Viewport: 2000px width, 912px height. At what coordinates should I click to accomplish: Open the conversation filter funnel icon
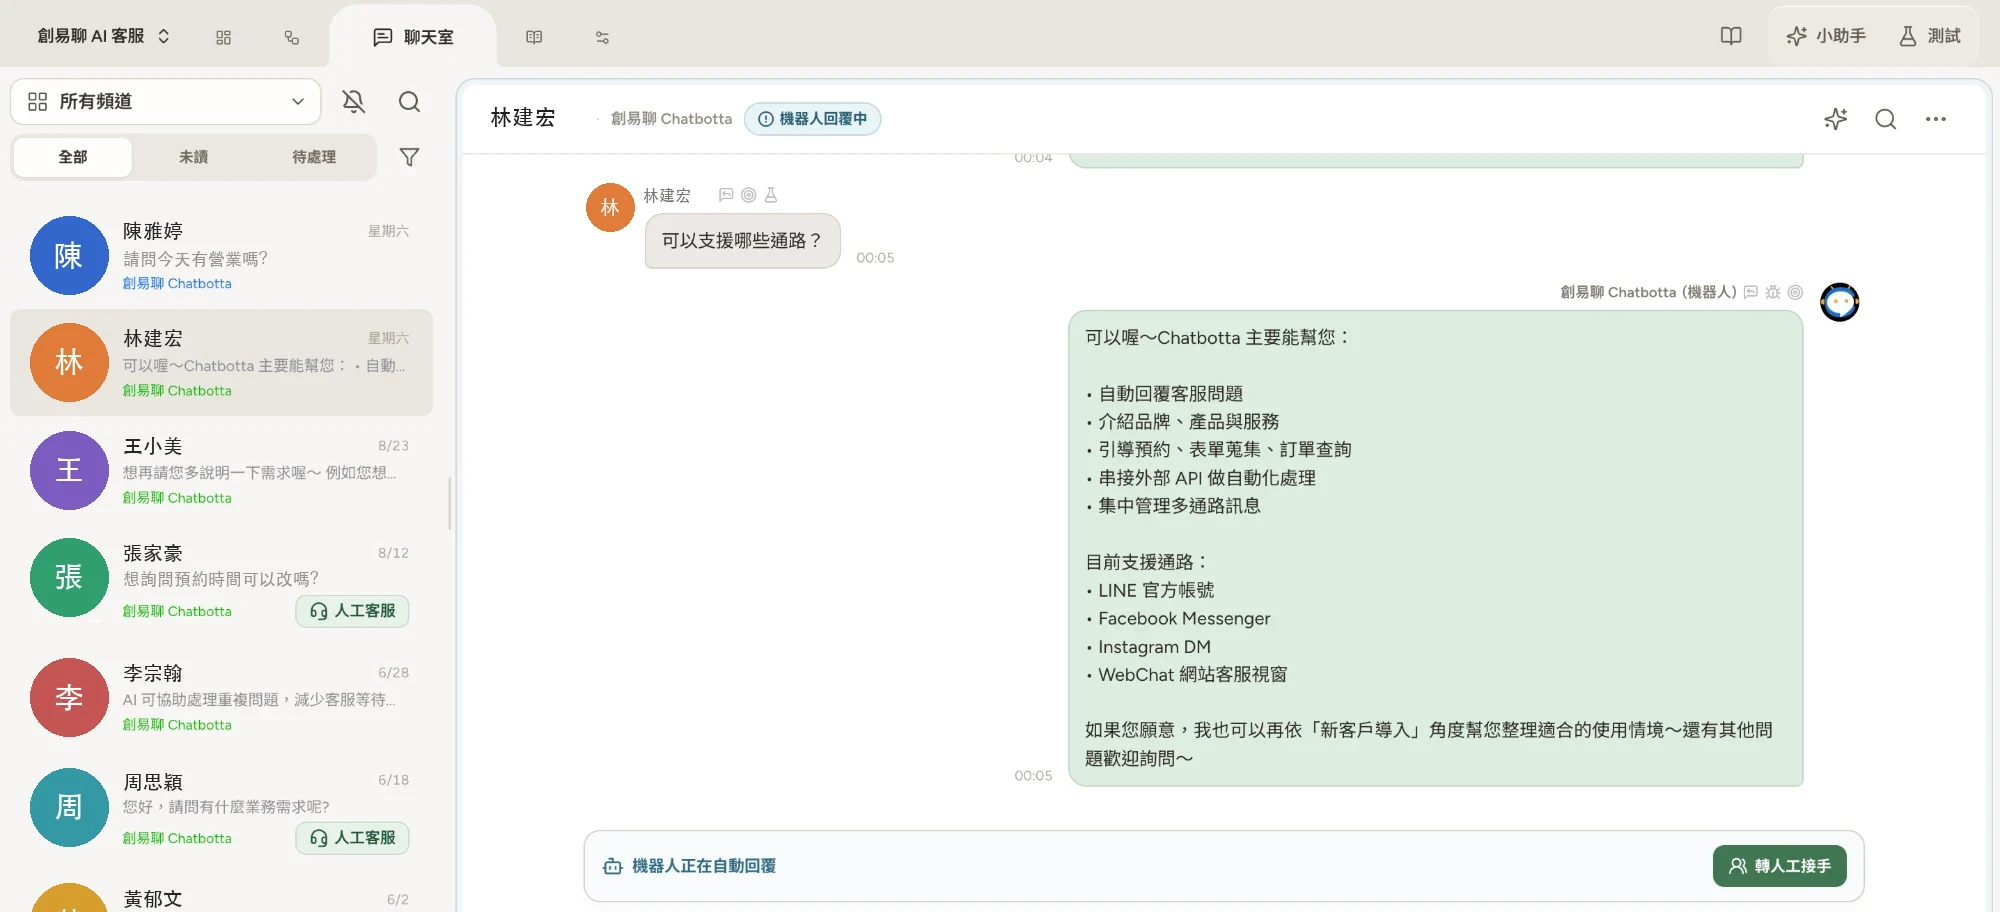coord(409,157)
